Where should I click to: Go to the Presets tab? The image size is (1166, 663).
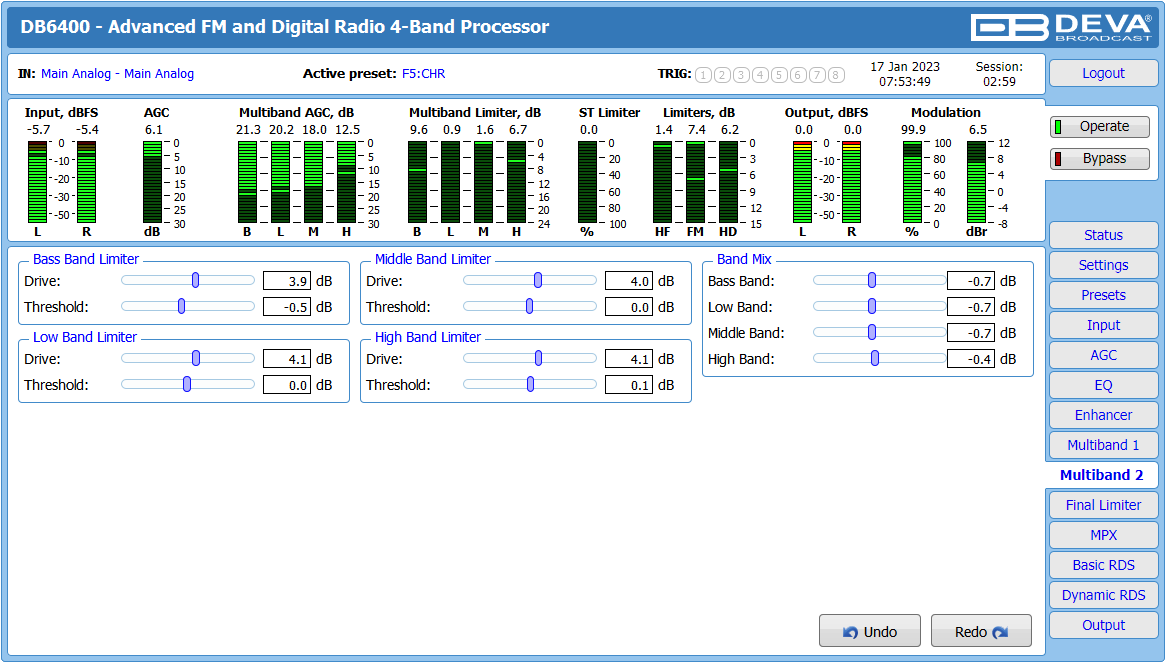pos(1104,295)
